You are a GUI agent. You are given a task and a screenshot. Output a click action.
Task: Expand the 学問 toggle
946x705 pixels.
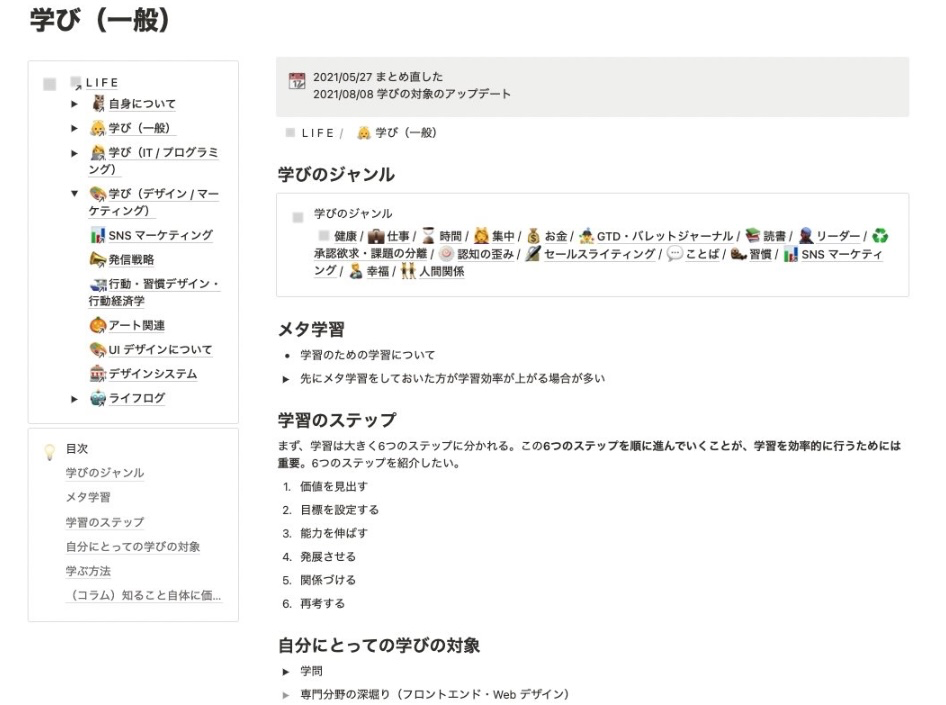(286, 671)
